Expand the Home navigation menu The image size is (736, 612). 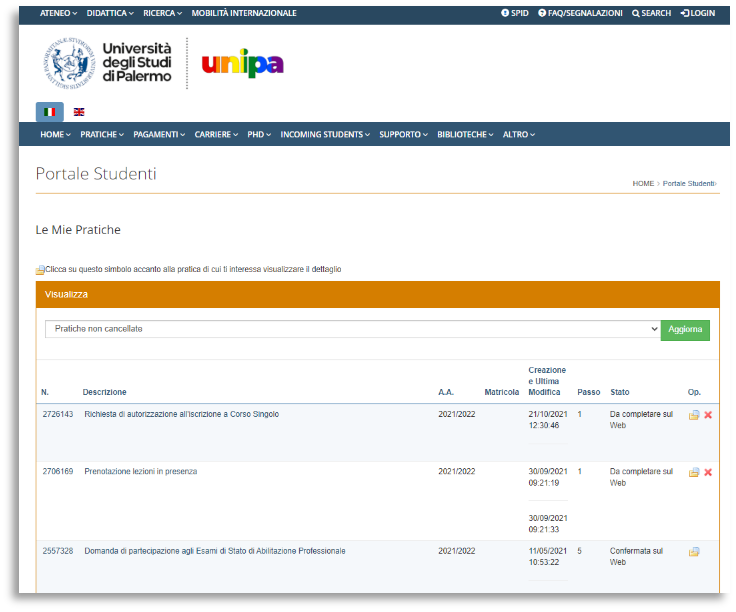point(55,135)
